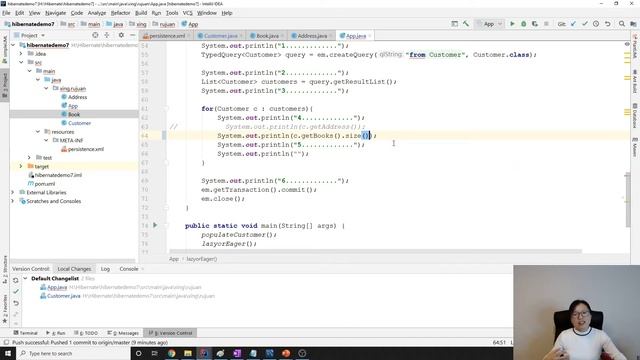Expand the target folder
Screen dimensions: 640x360
coord(21,166)
